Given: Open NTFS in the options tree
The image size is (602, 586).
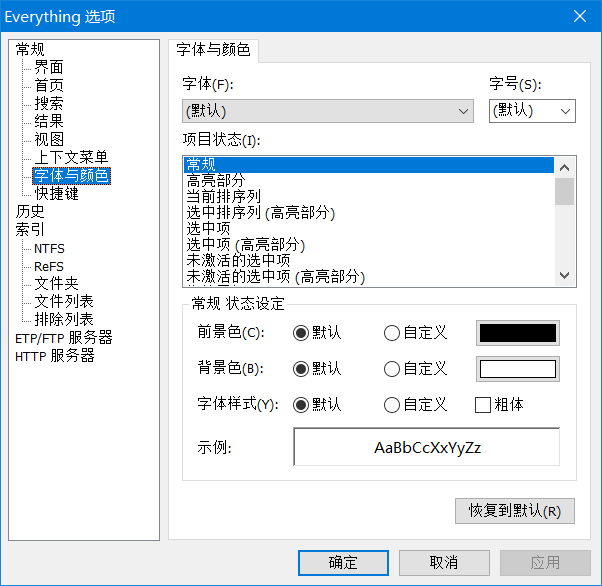Looking at the screenshot, I should tap(49, 248).
